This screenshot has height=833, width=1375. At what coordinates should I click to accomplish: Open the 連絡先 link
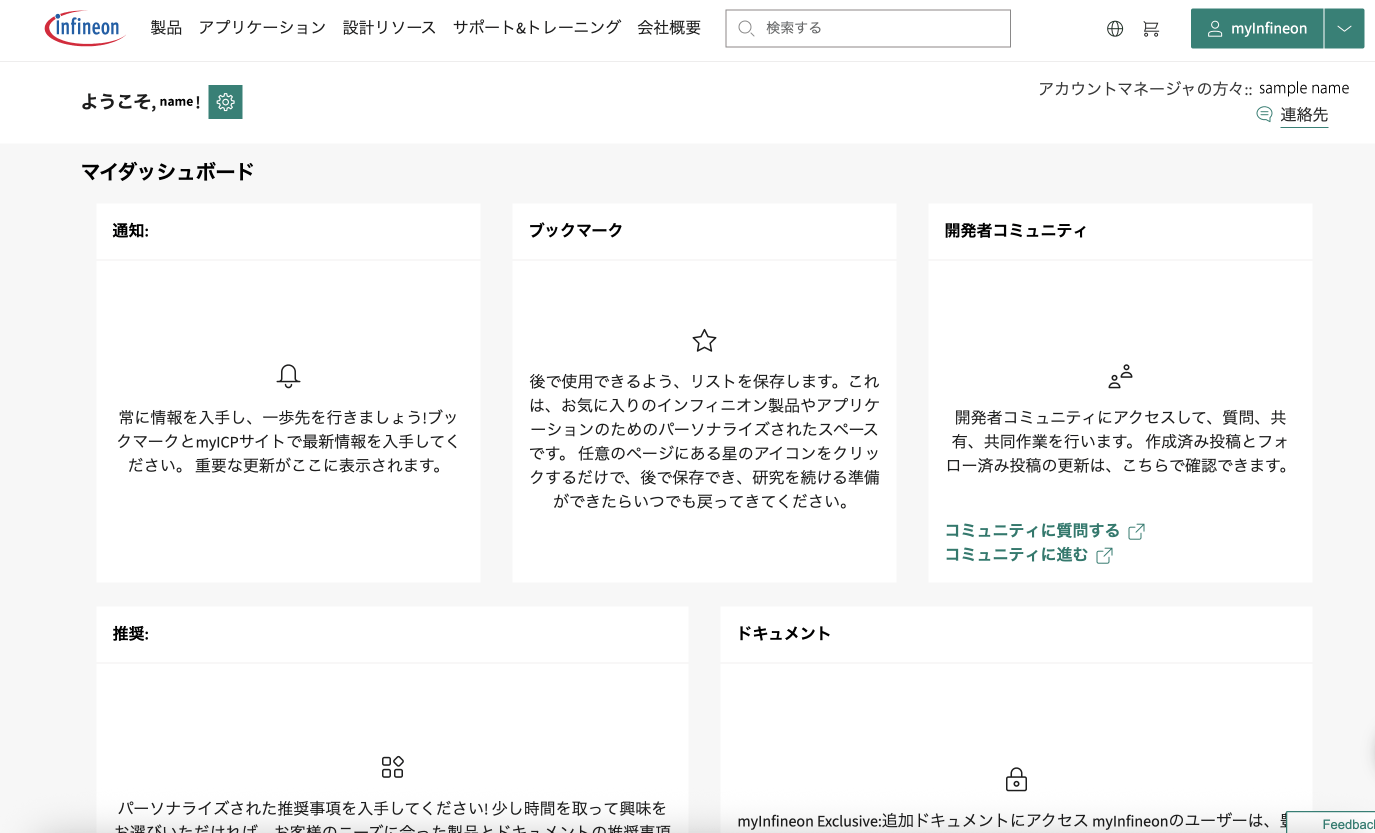pos(1304,115)
